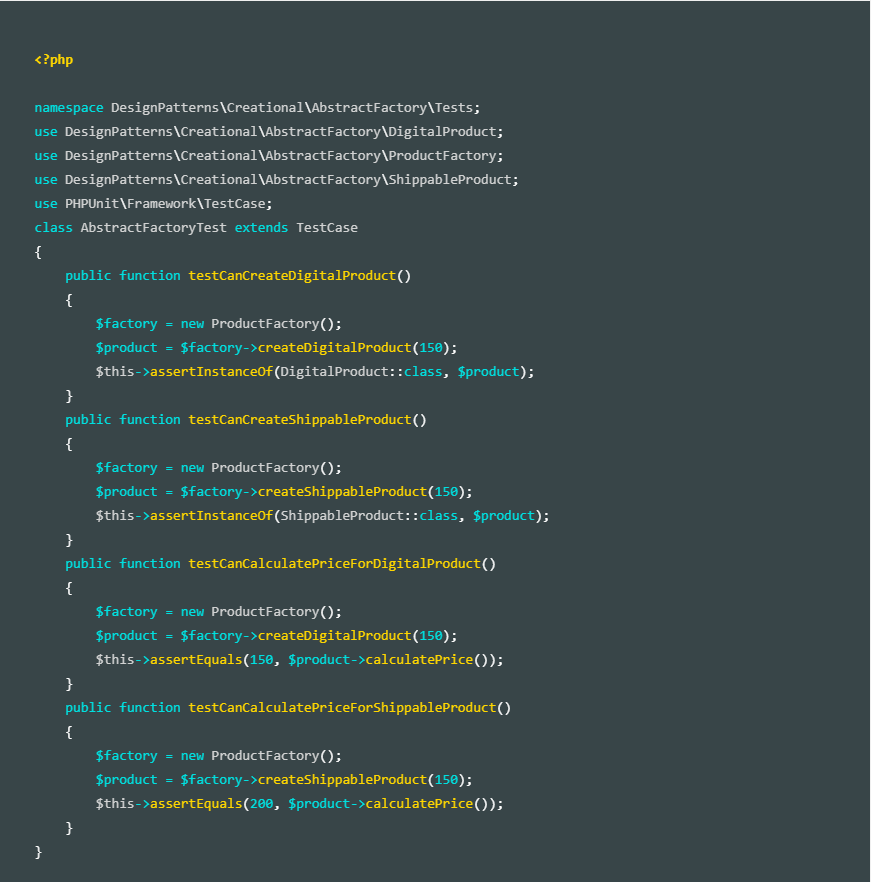Click testCanCreateDigitalProduct function name
Screen dimensions: 871x882
tap(292, 276)
